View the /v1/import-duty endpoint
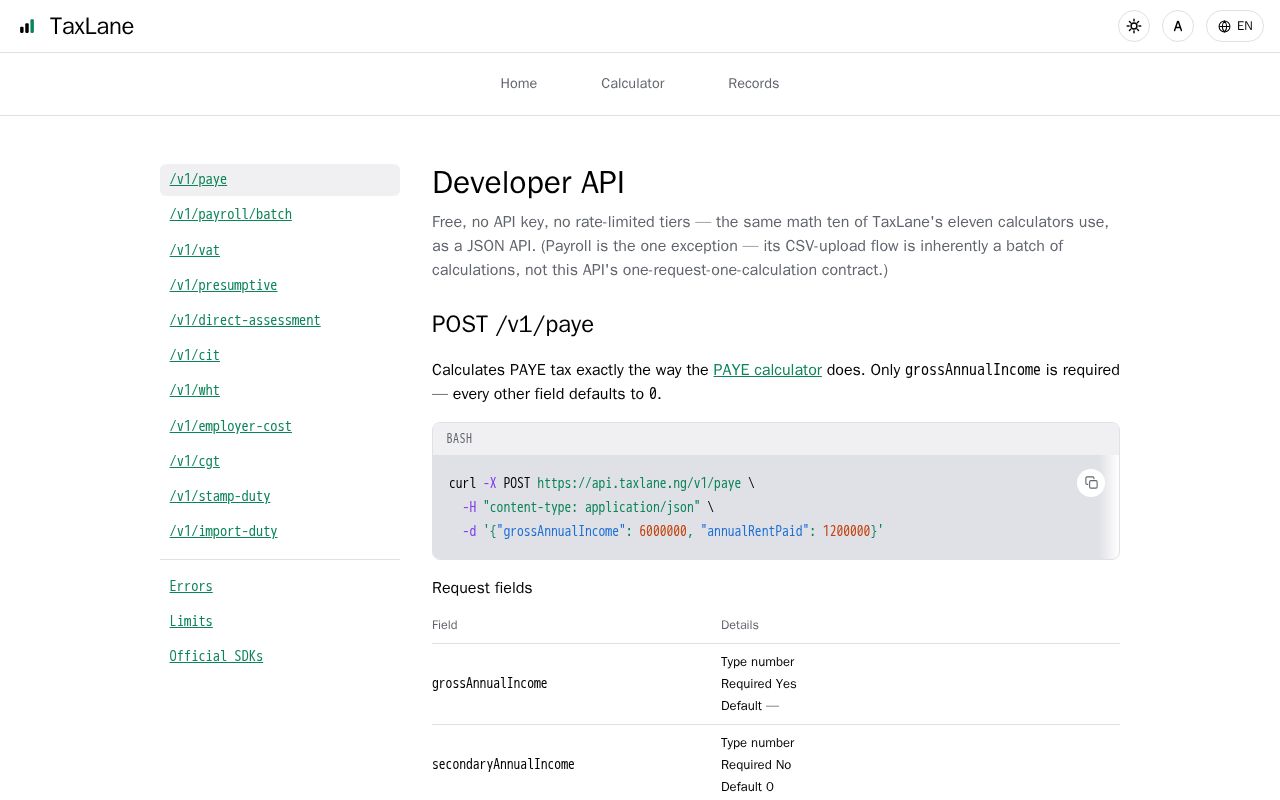The height and width of the screenshot is (800, 1280). 223,531
